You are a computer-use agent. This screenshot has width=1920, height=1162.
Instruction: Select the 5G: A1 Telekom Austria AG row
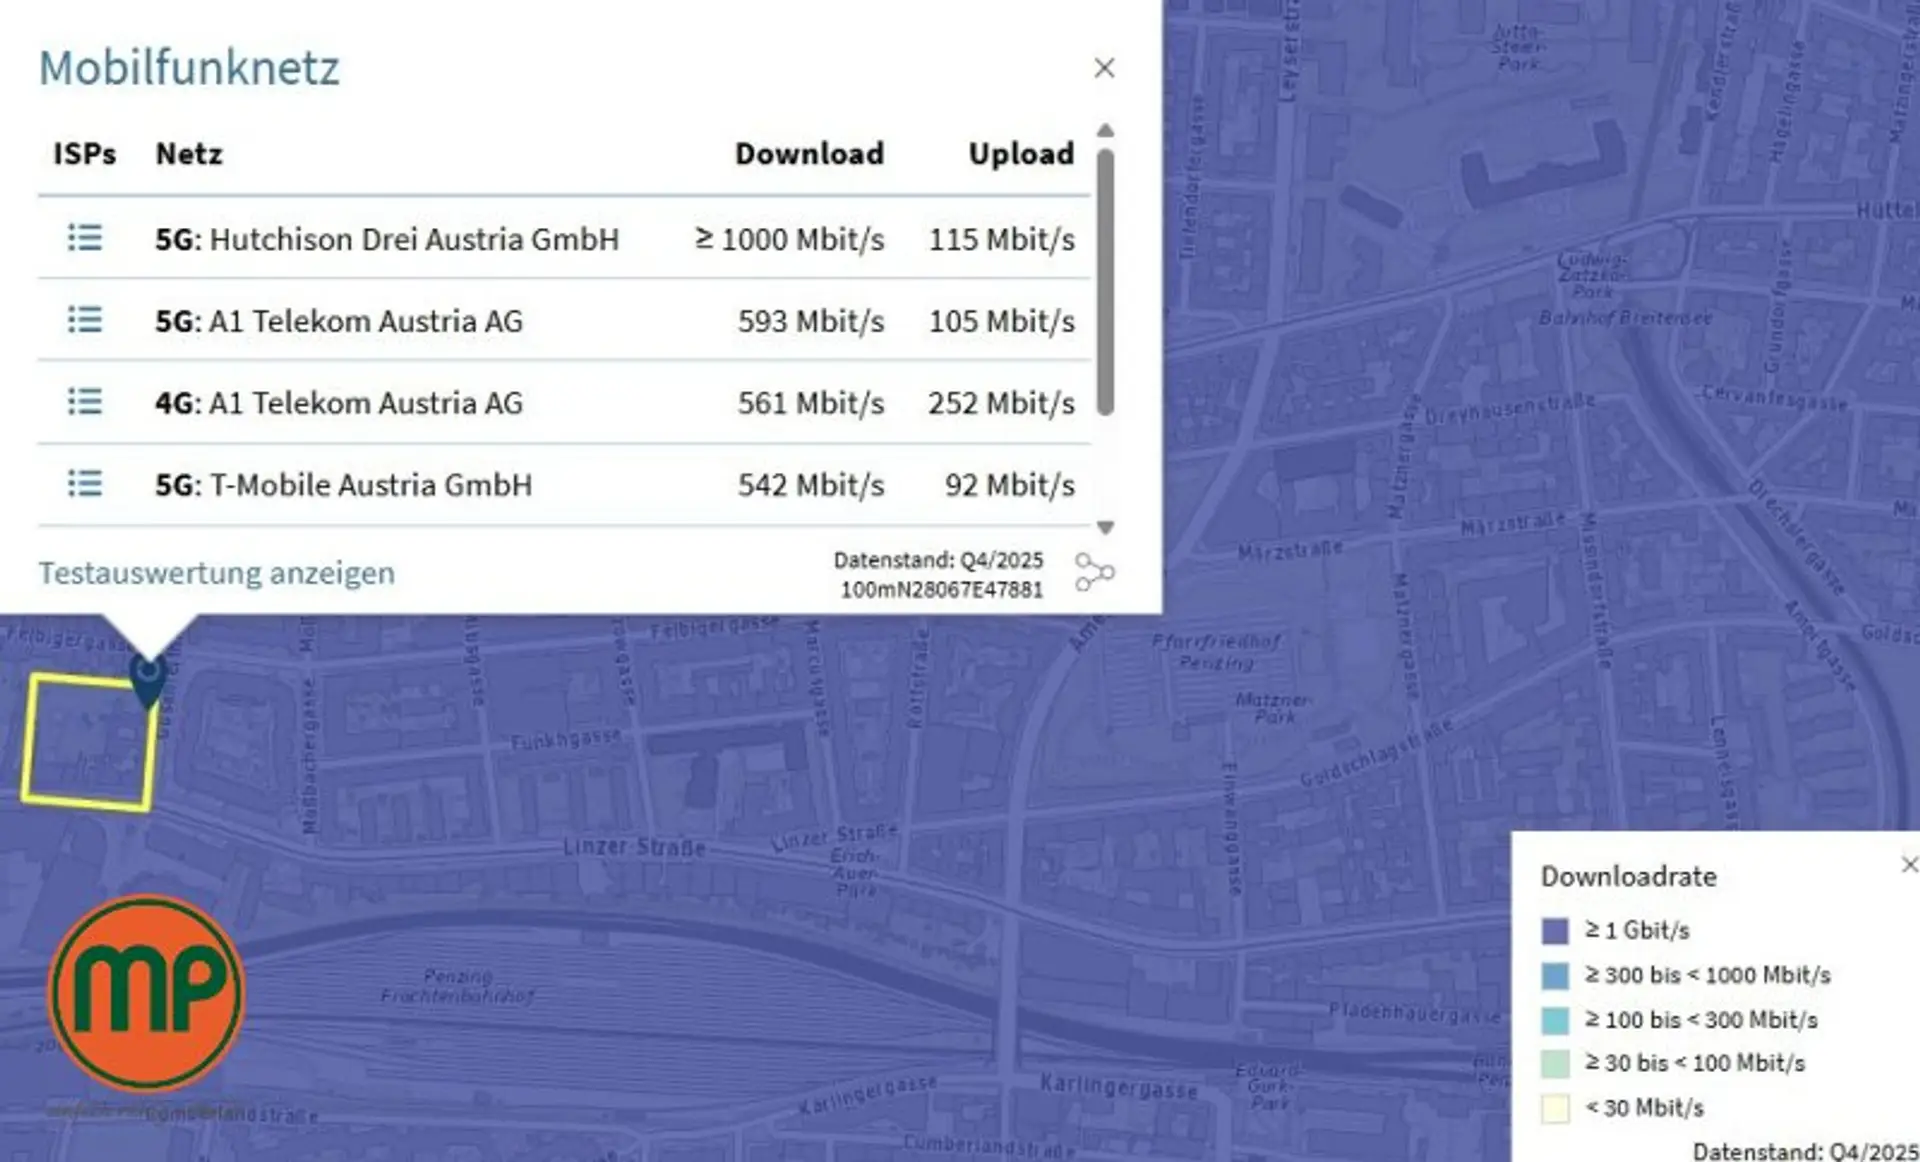pos(564,320)
